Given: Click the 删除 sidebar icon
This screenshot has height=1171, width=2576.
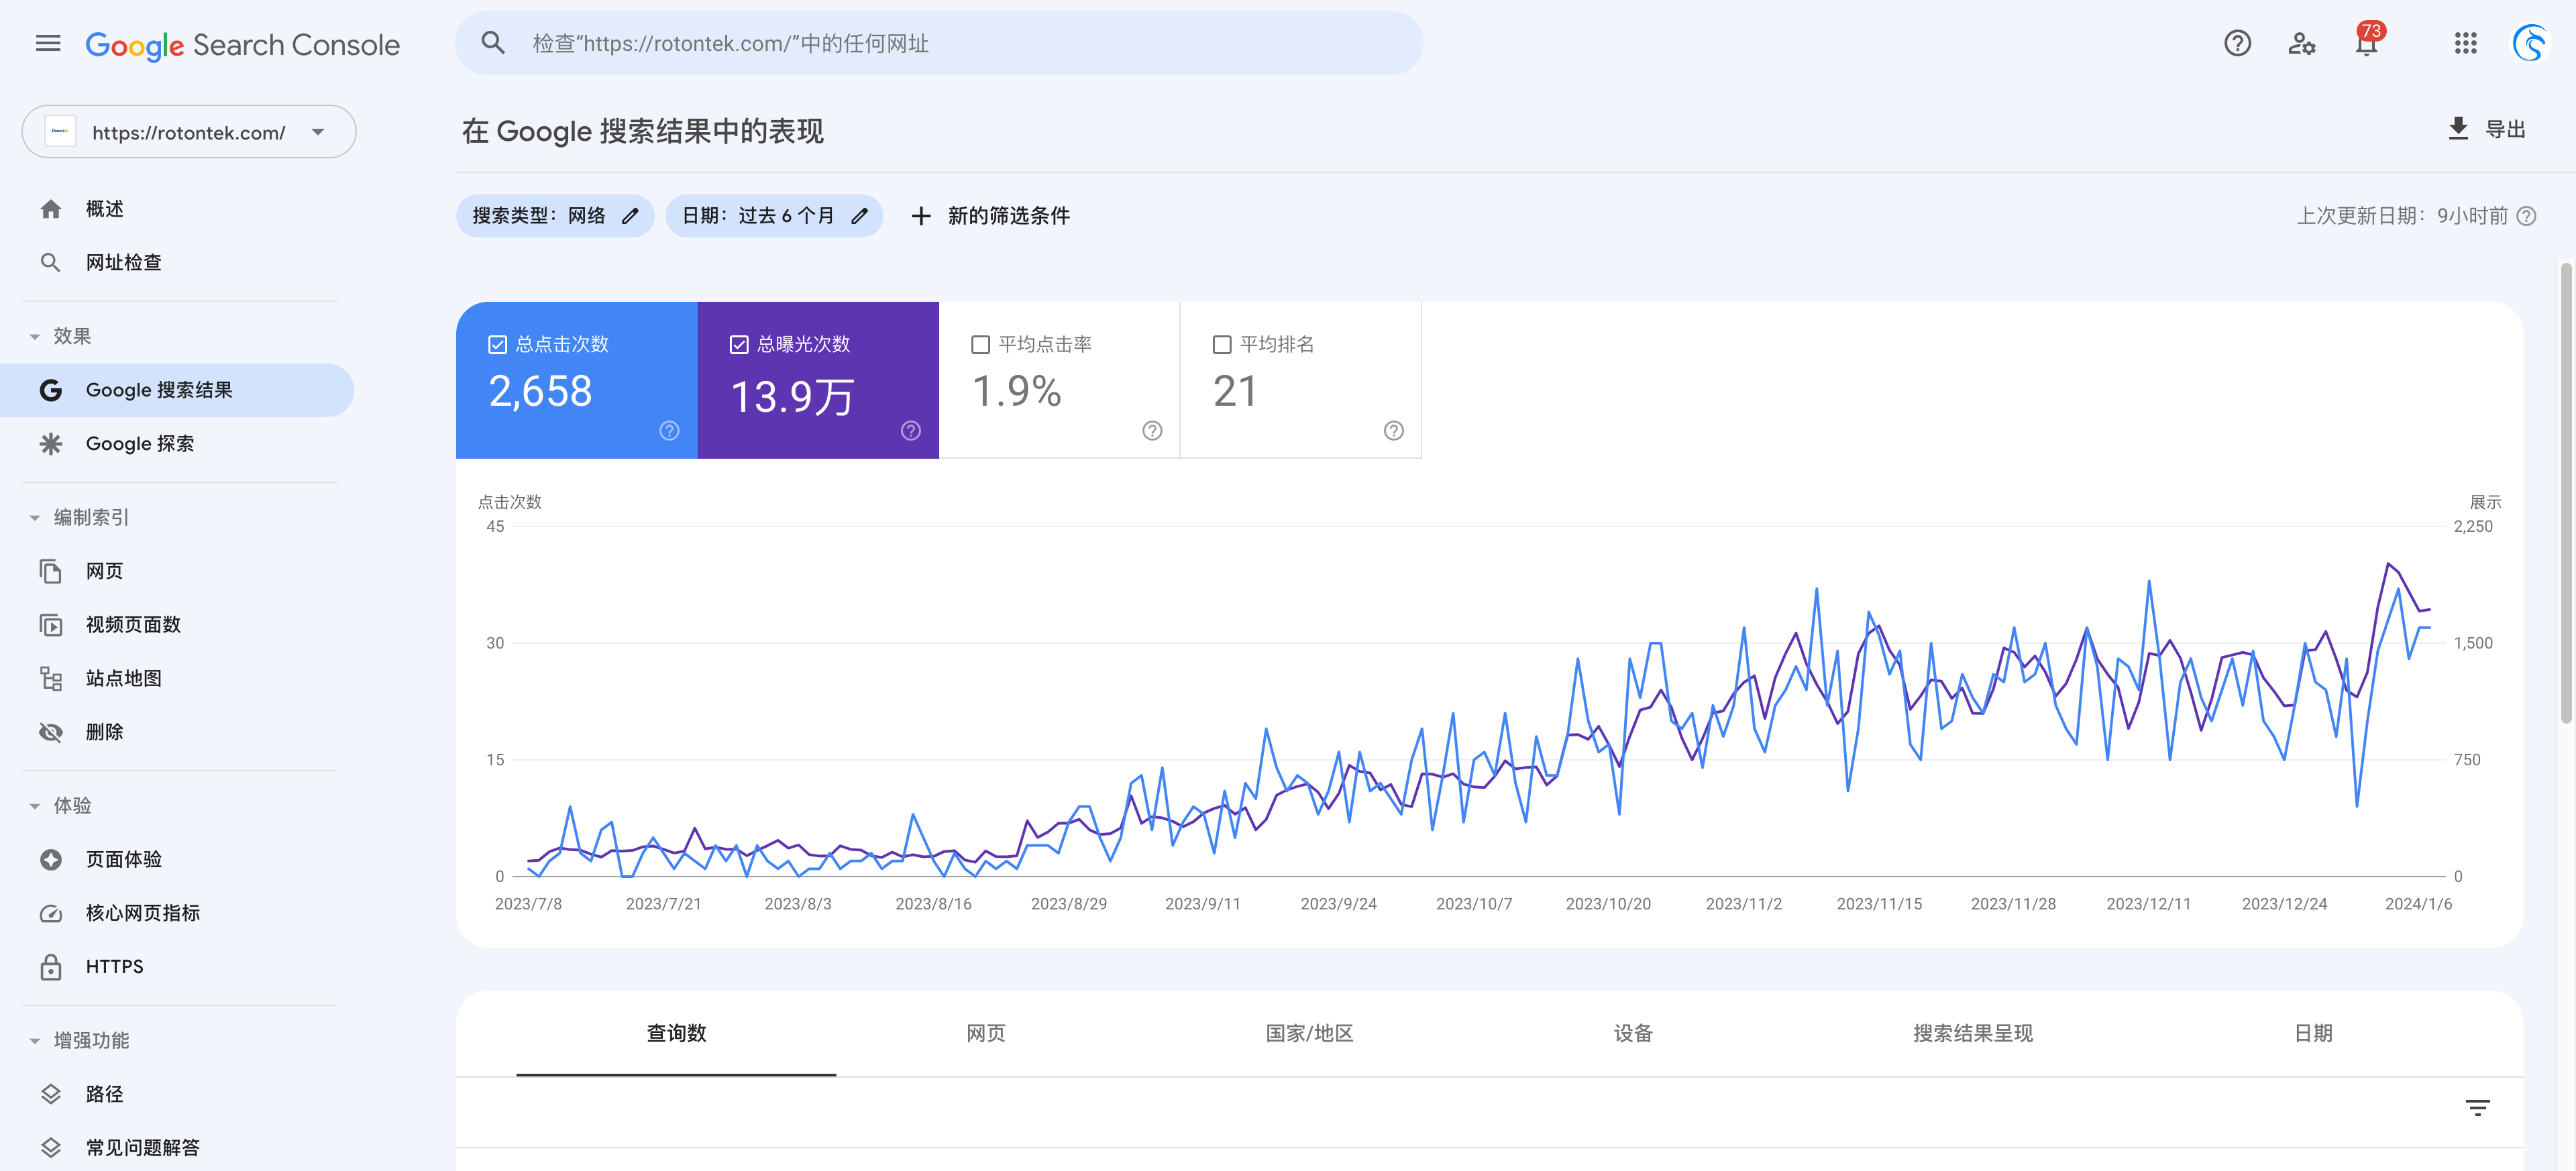Looking at the screenshot, I should tap(48, 731).
